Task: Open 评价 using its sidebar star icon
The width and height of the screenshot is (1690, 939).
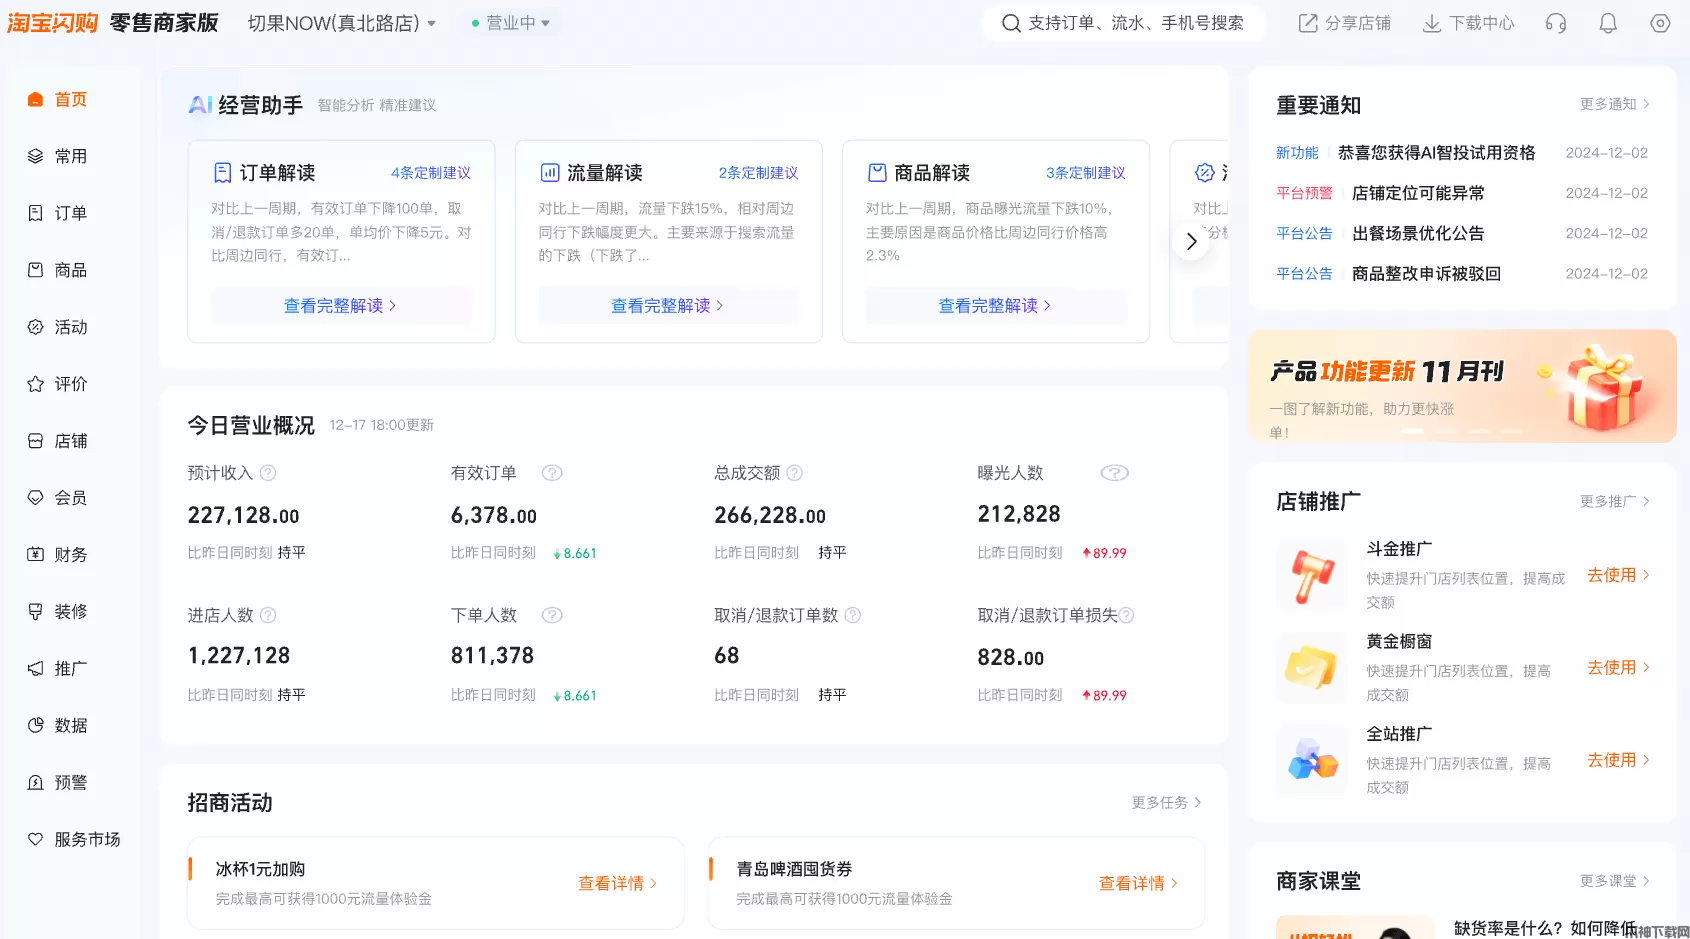Action: [x=35, y=384]
